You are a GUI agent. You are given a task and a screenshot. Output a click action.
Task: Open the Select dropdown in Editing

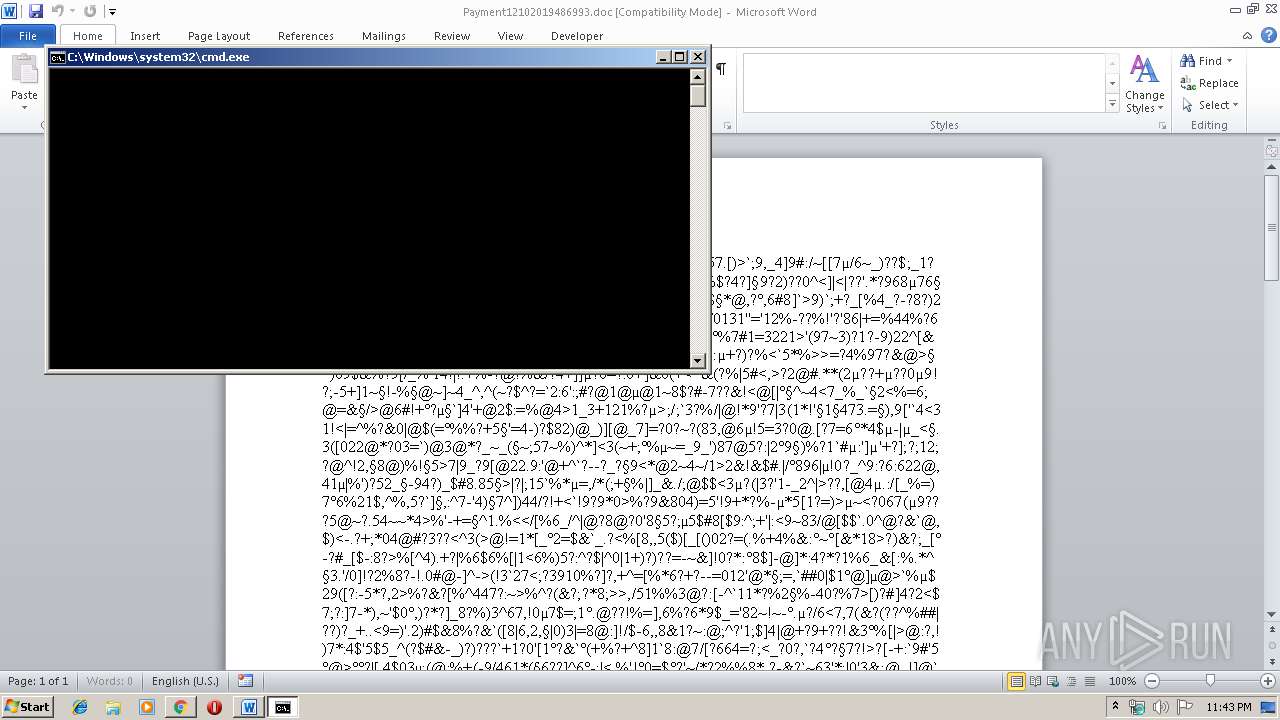1210,105
